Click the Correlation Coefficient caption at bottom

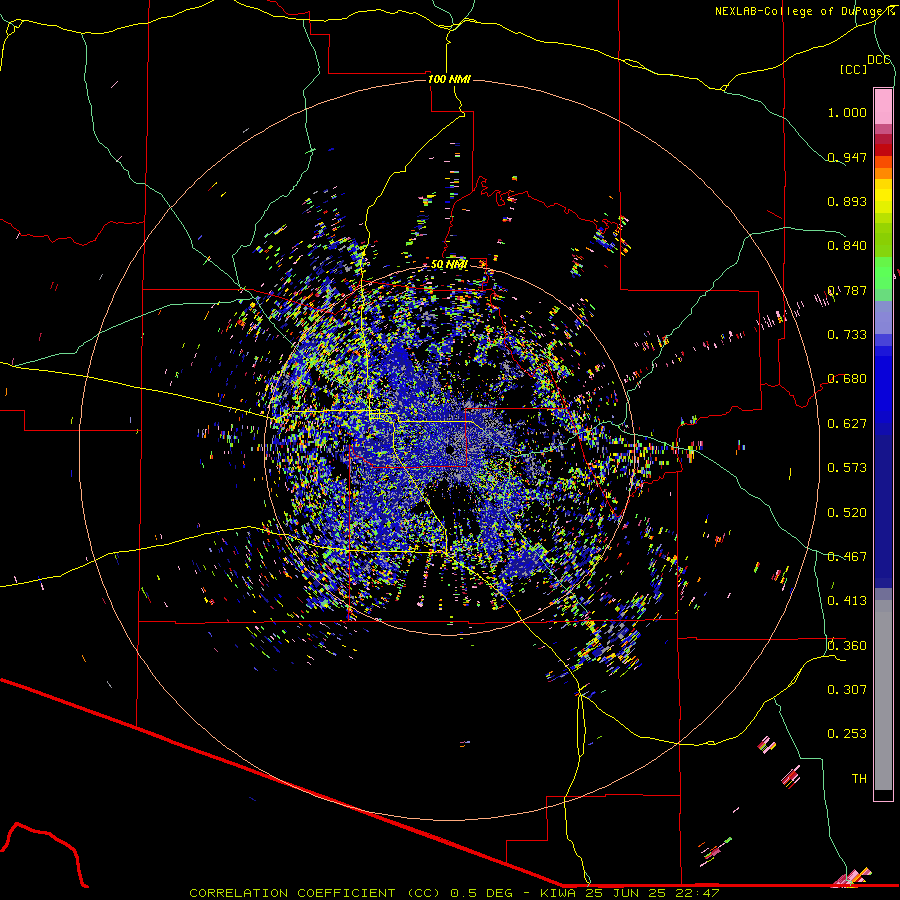coord(454,893)
